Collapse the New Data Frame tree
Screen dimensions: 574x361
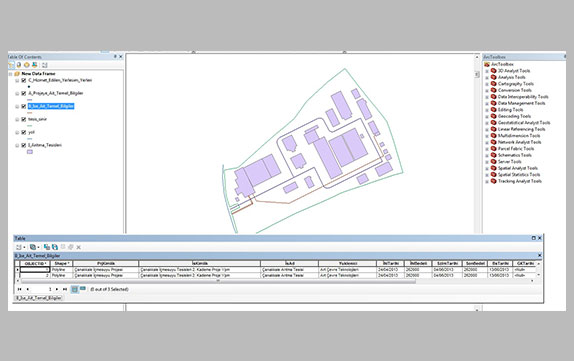coord(10,74)
